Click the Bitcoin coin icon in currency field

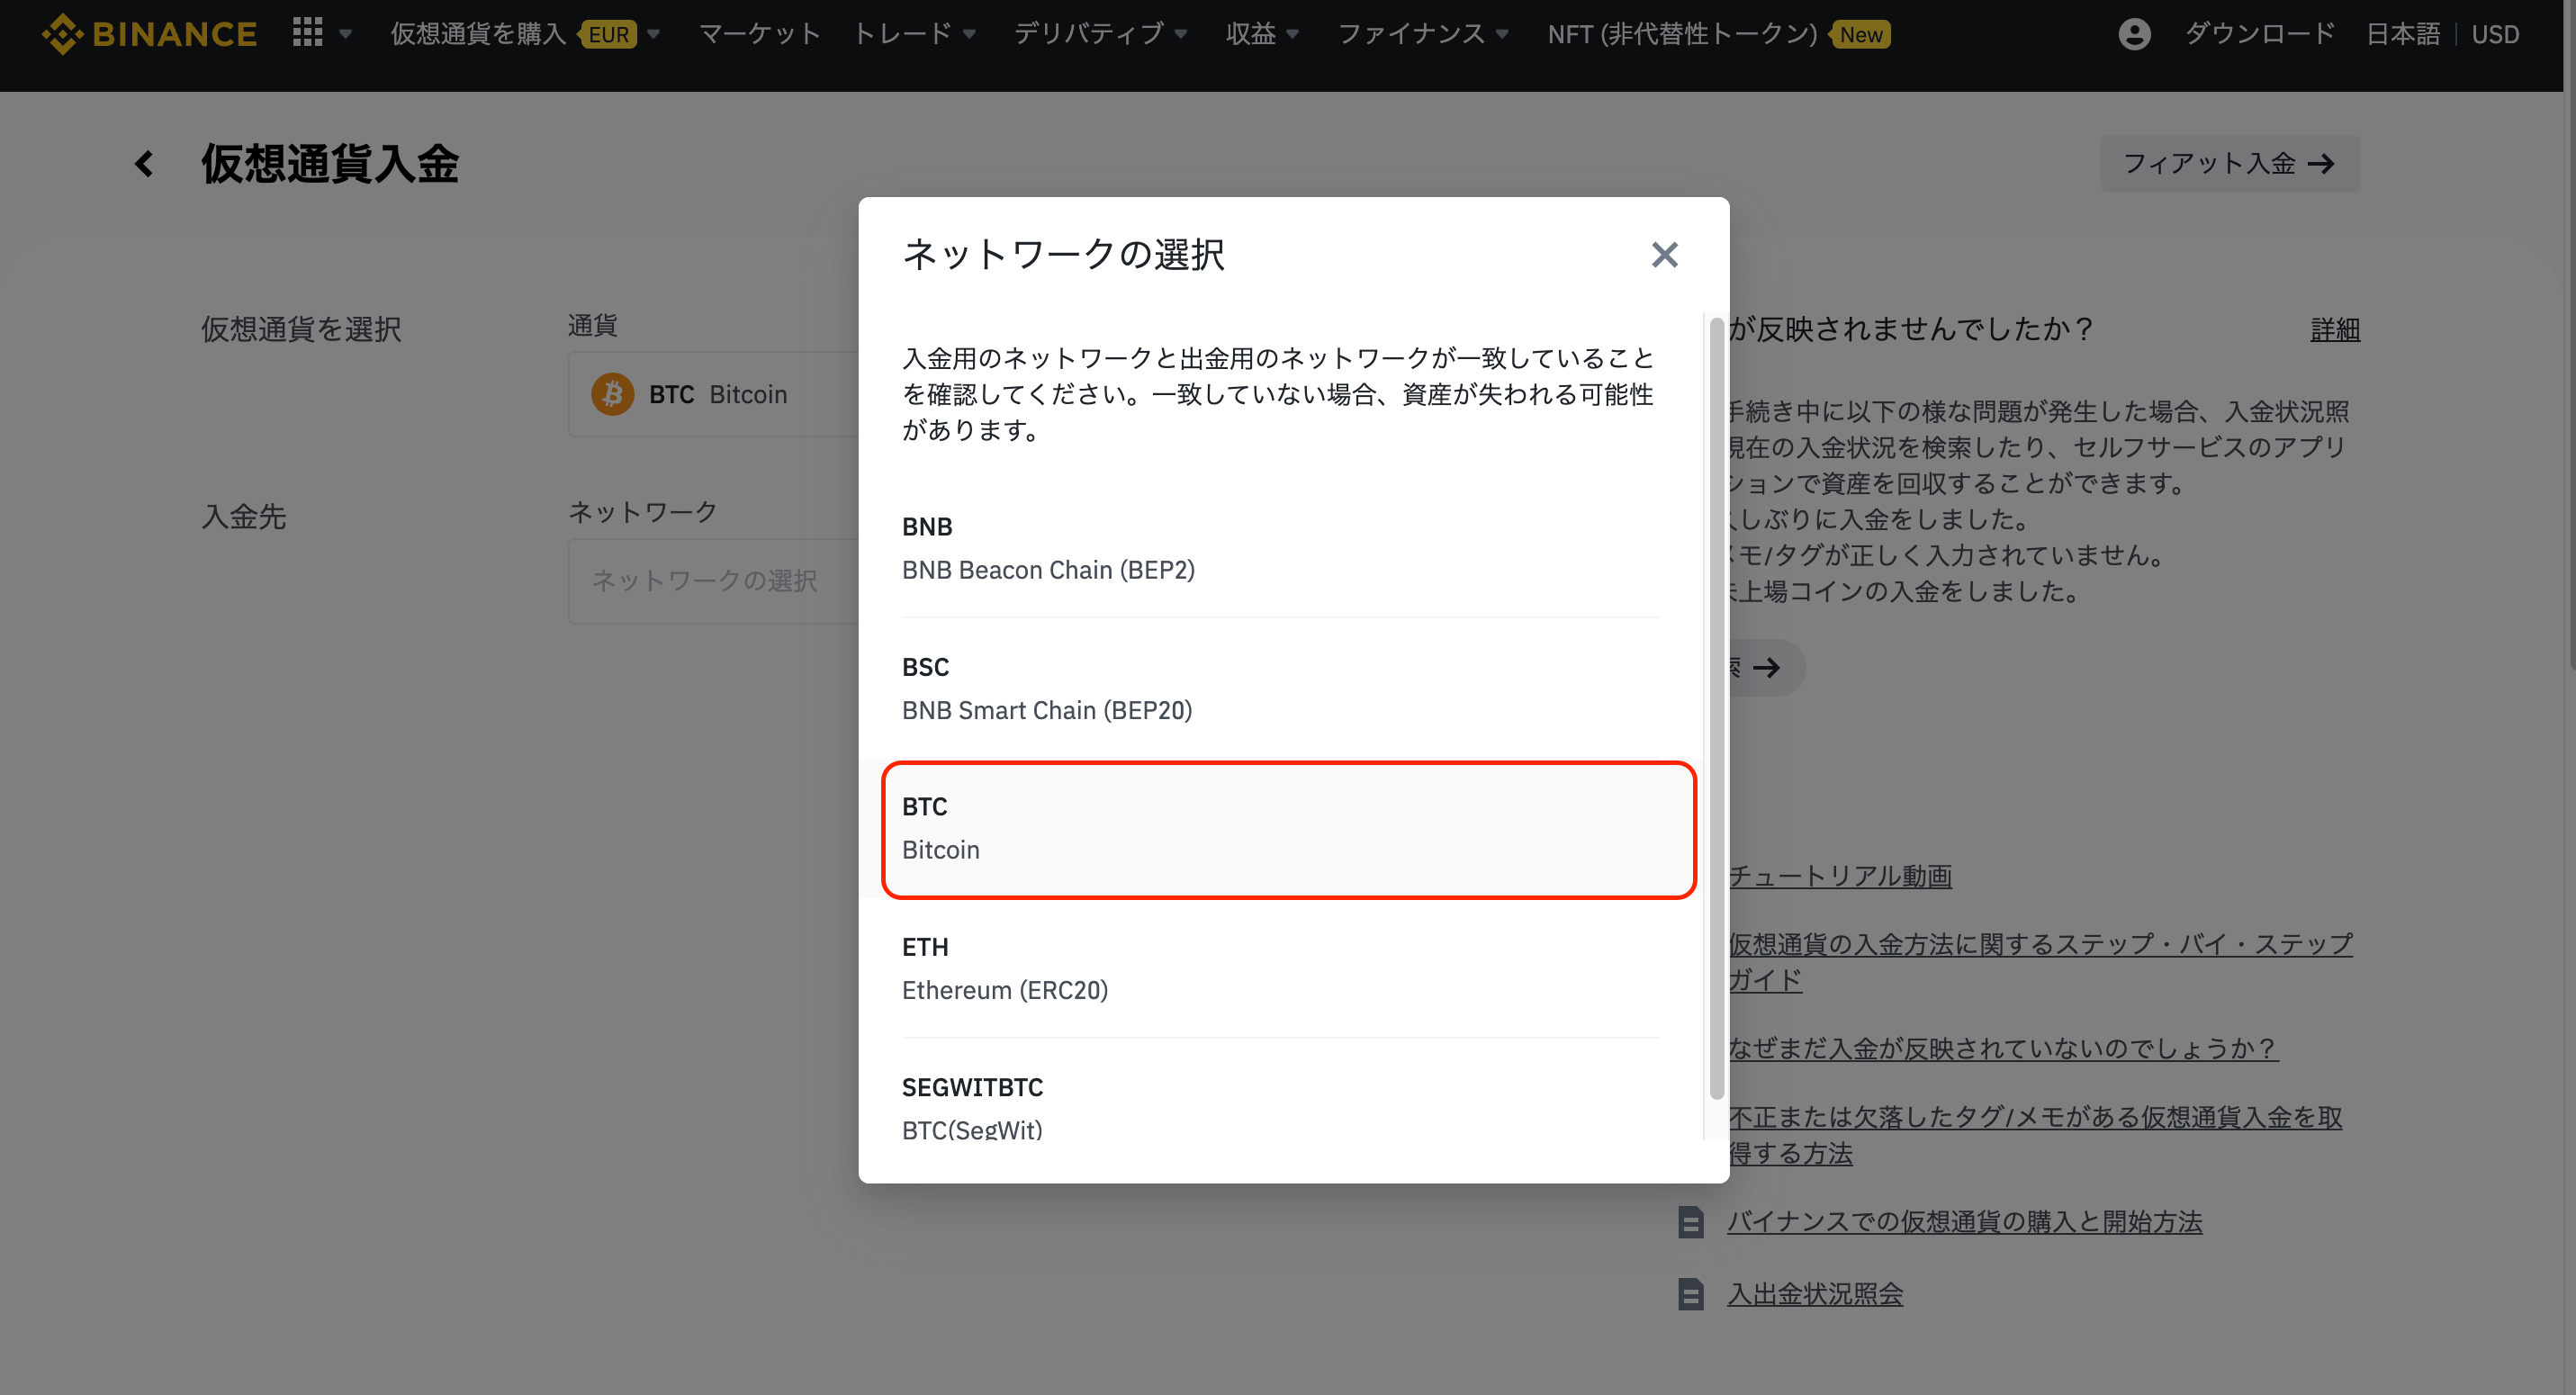pos(612,394)
